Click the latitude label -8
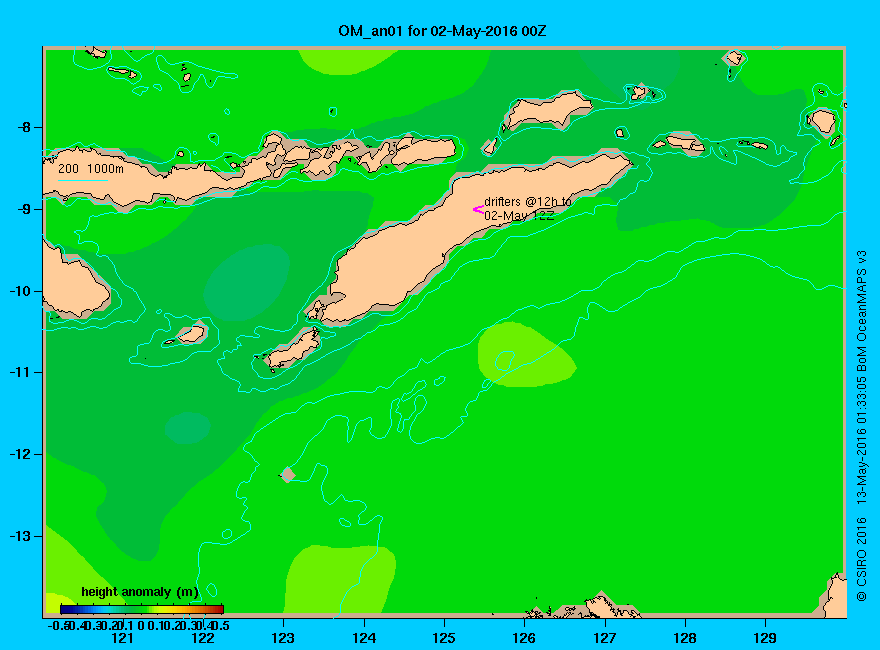 (x=23, y=127)
